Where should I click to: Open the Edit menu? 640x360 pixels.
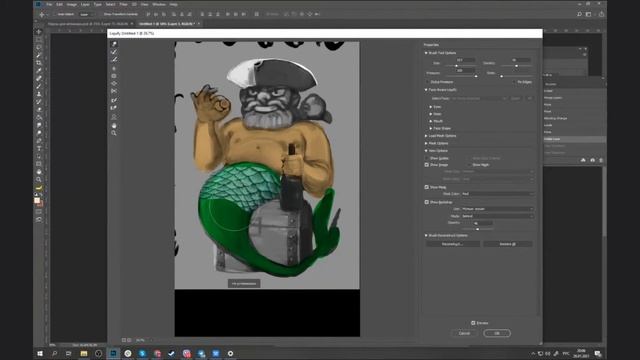[x=60, y=4]
